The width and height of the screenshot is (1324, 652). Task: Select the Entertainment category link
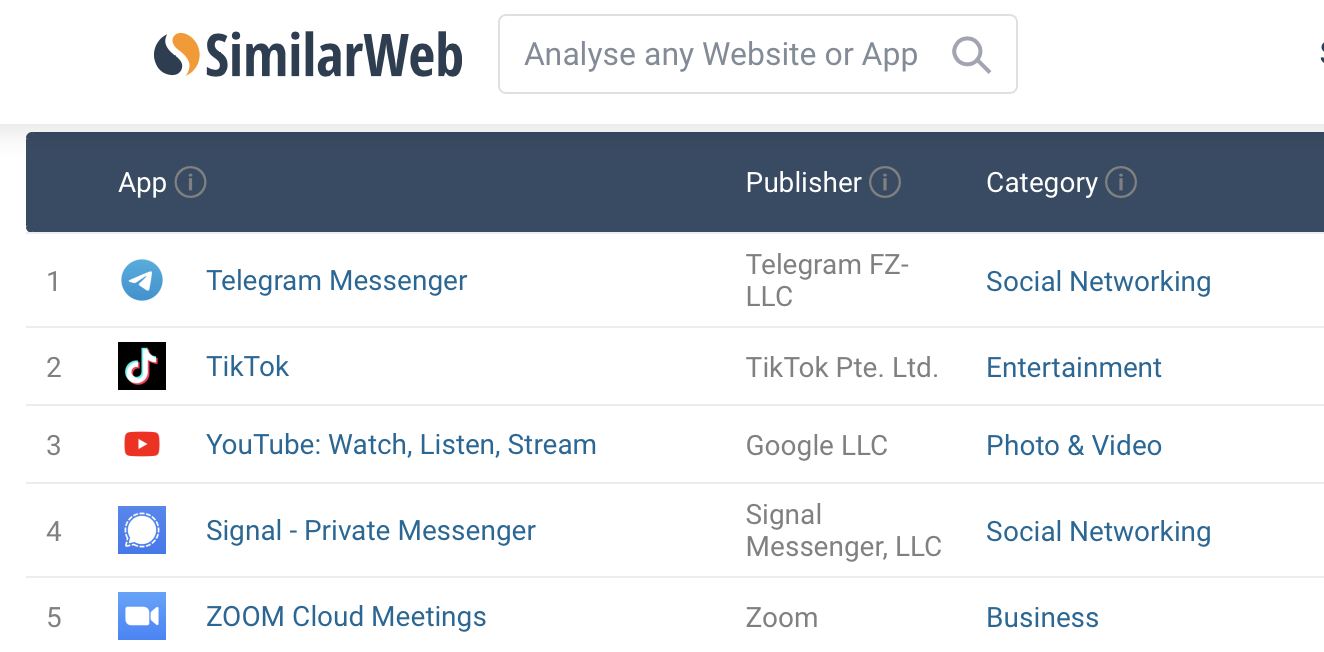click(1074, 368)
